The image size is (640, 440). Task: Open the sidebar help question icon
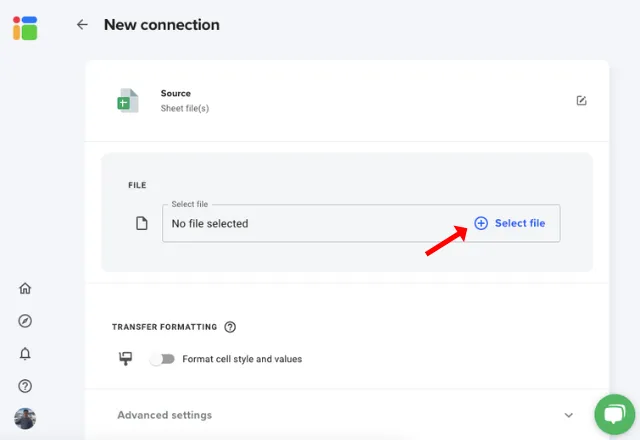click(x=25, y=386)
